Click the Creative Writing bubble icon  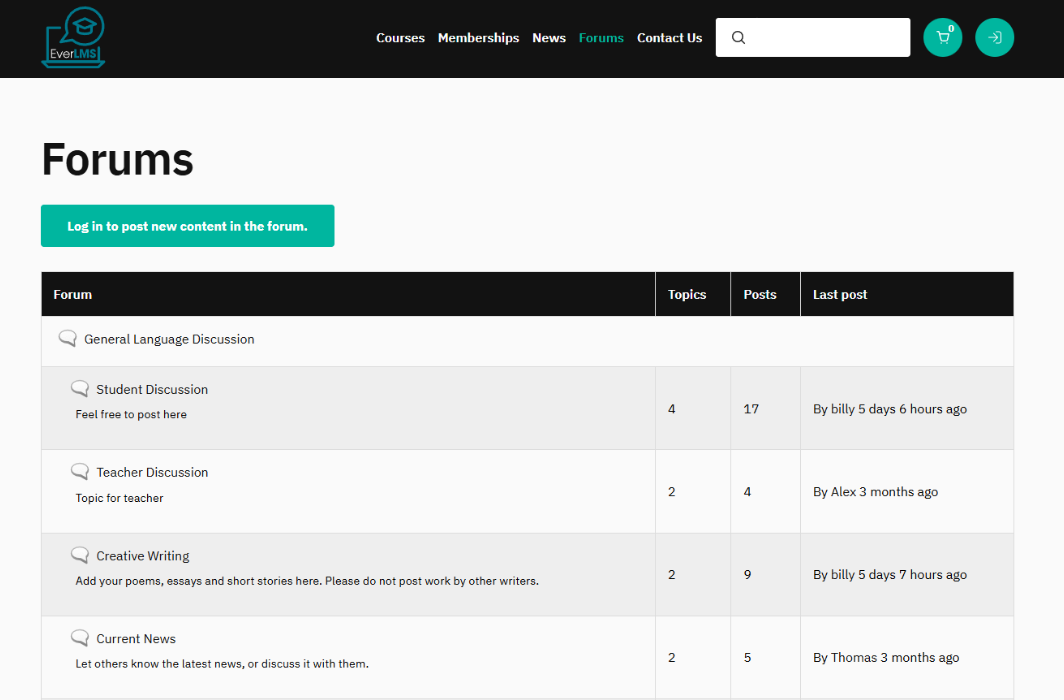80,555
